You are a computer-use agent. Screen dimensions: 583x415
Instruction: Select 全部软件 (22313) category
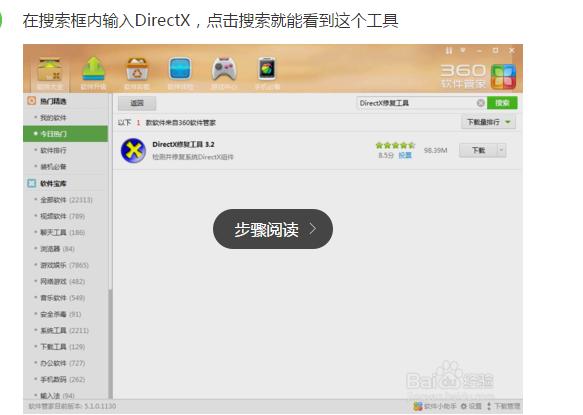click(x=66, y=200)
